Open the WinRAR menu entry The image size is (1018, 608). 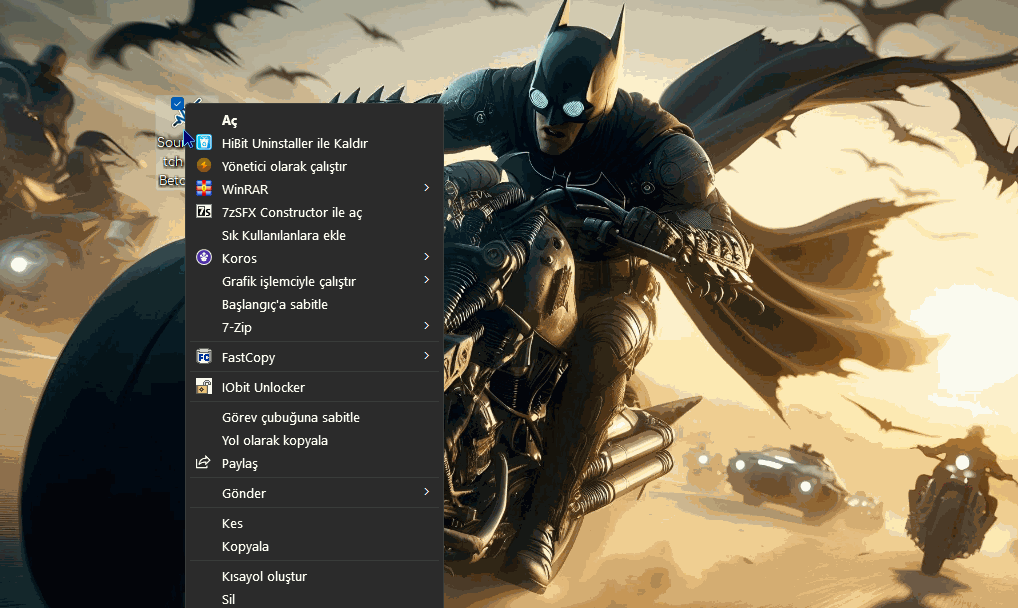coord(315,189)
